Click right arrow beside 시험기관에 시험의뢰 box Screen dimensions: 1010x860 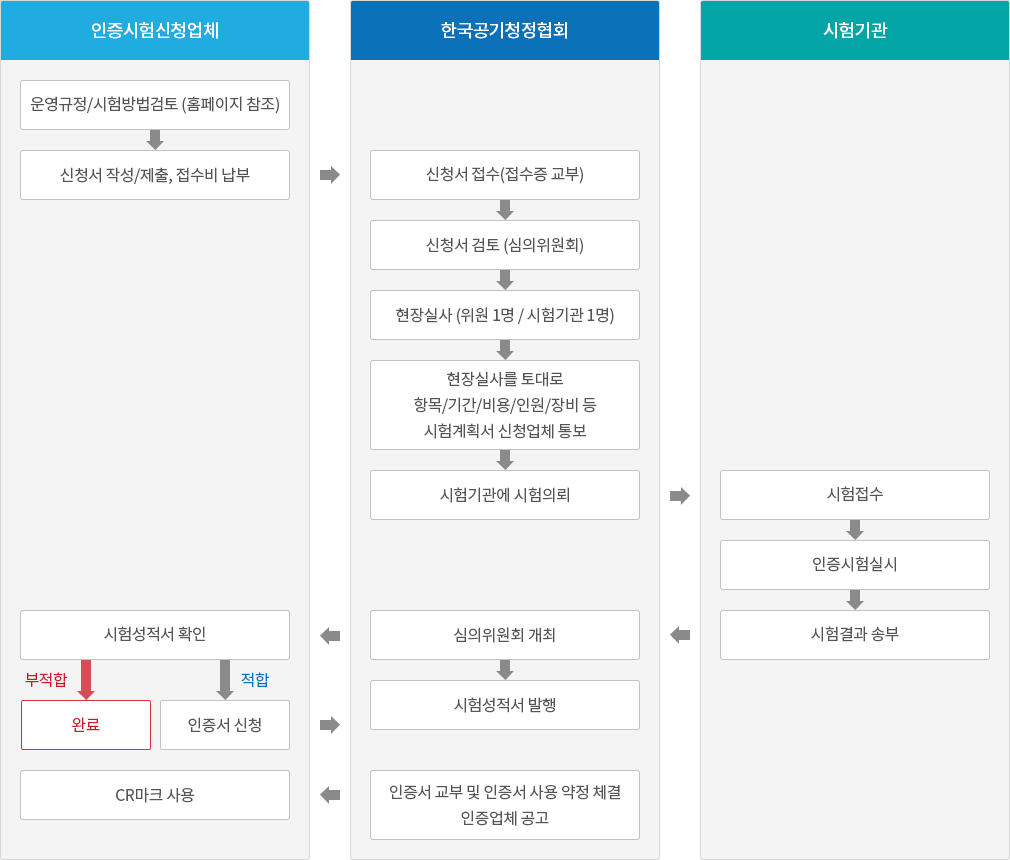[x=680, y=495]
